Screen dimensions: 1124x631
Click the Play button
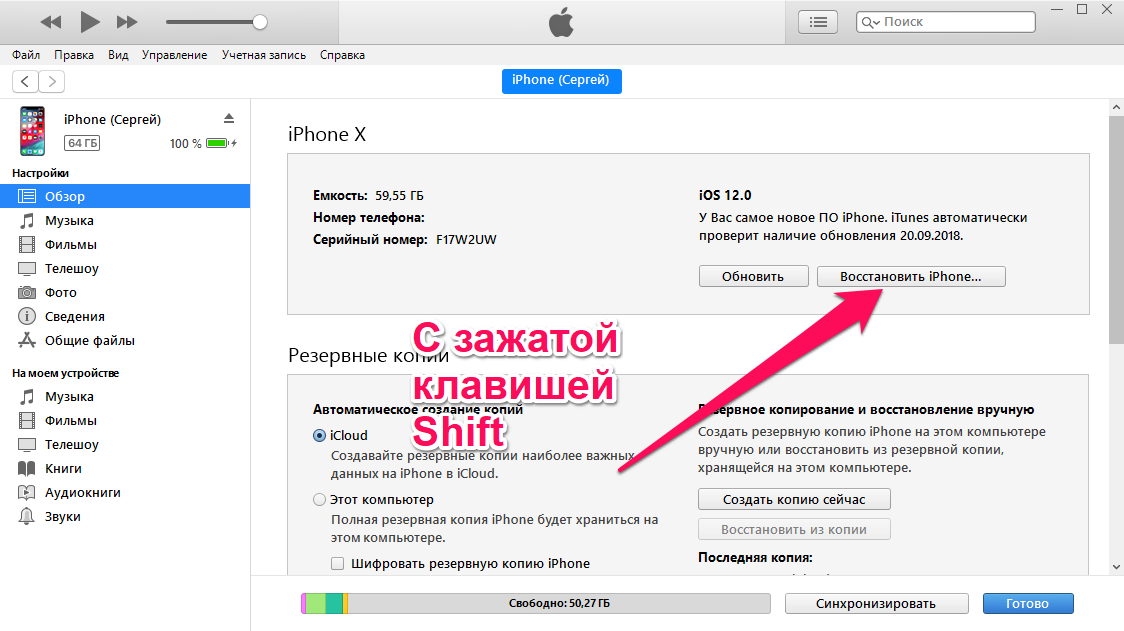click(x=90, y=22)
